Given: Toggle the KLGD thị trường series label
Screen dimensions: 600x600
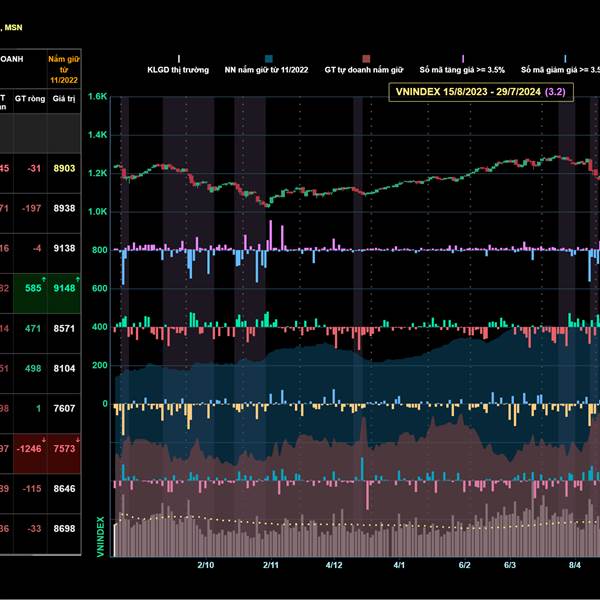Looking at the screenshot, I should (179, 71).
